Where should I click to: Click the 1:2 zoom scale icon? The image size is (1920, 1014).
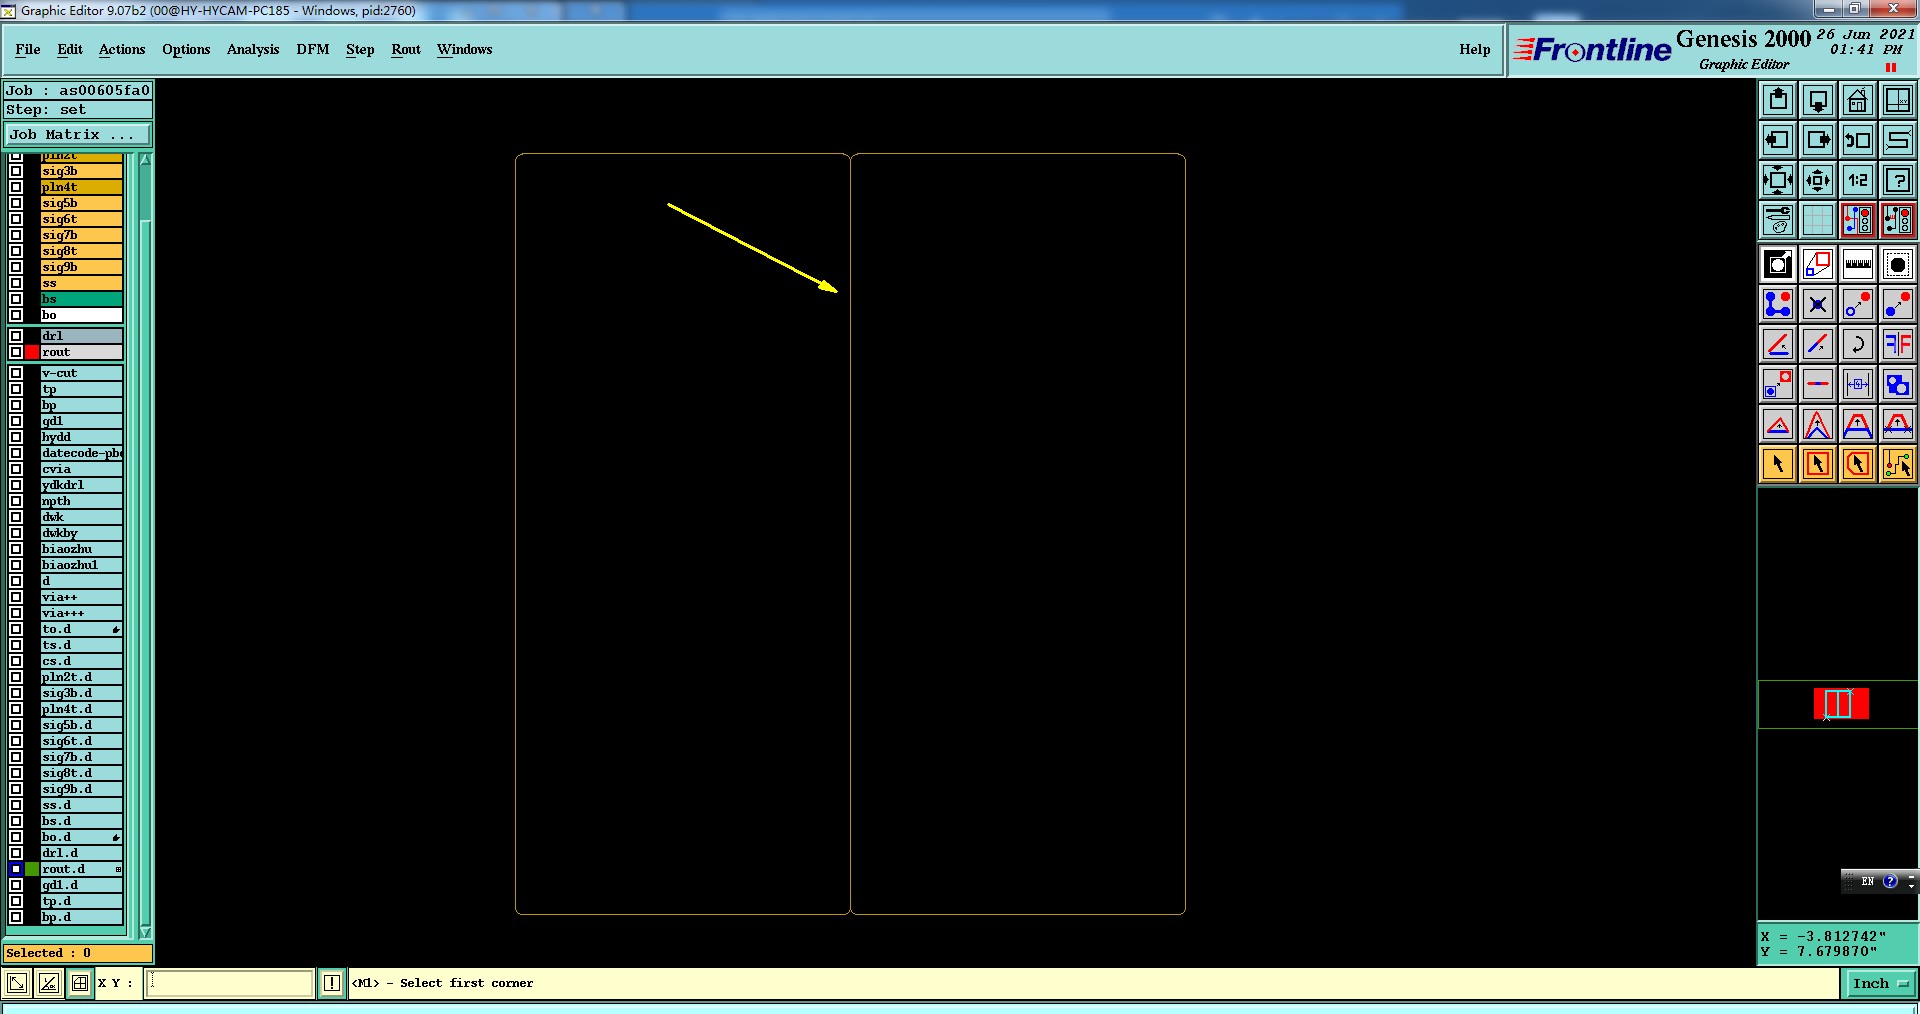click(1858, 180)
